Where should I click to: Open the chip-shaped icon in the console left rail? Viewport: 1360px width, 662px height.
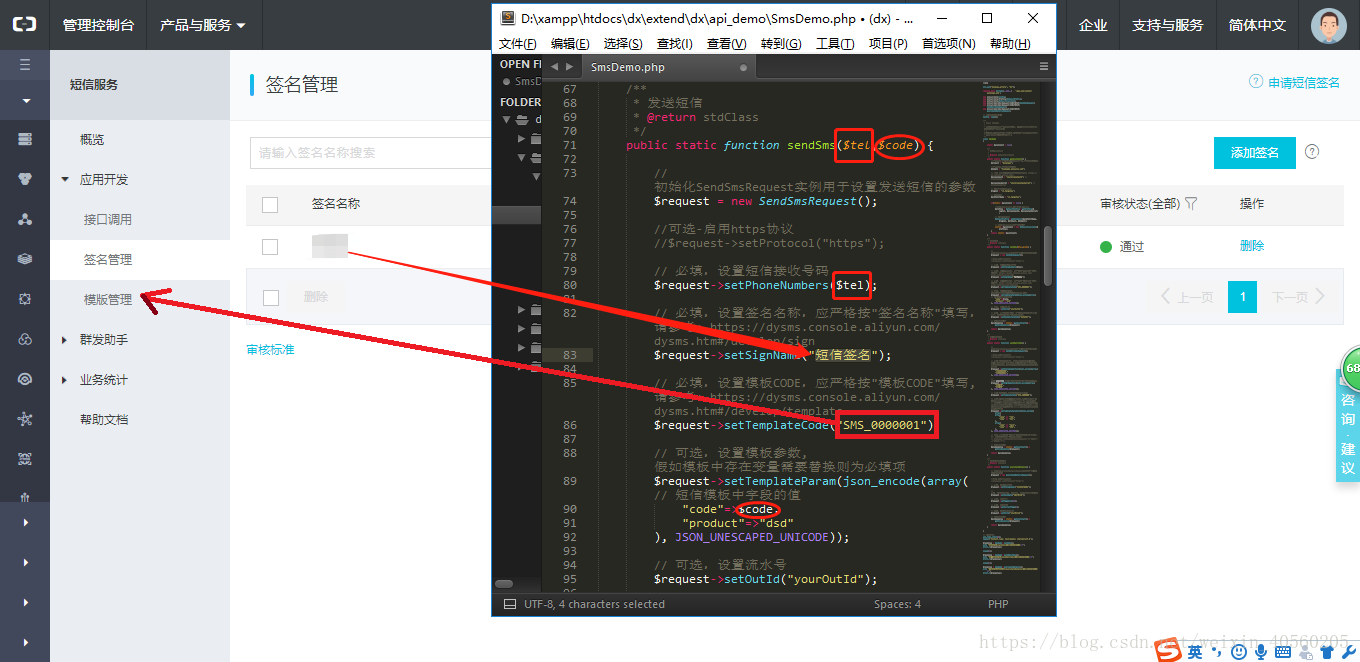25,299
